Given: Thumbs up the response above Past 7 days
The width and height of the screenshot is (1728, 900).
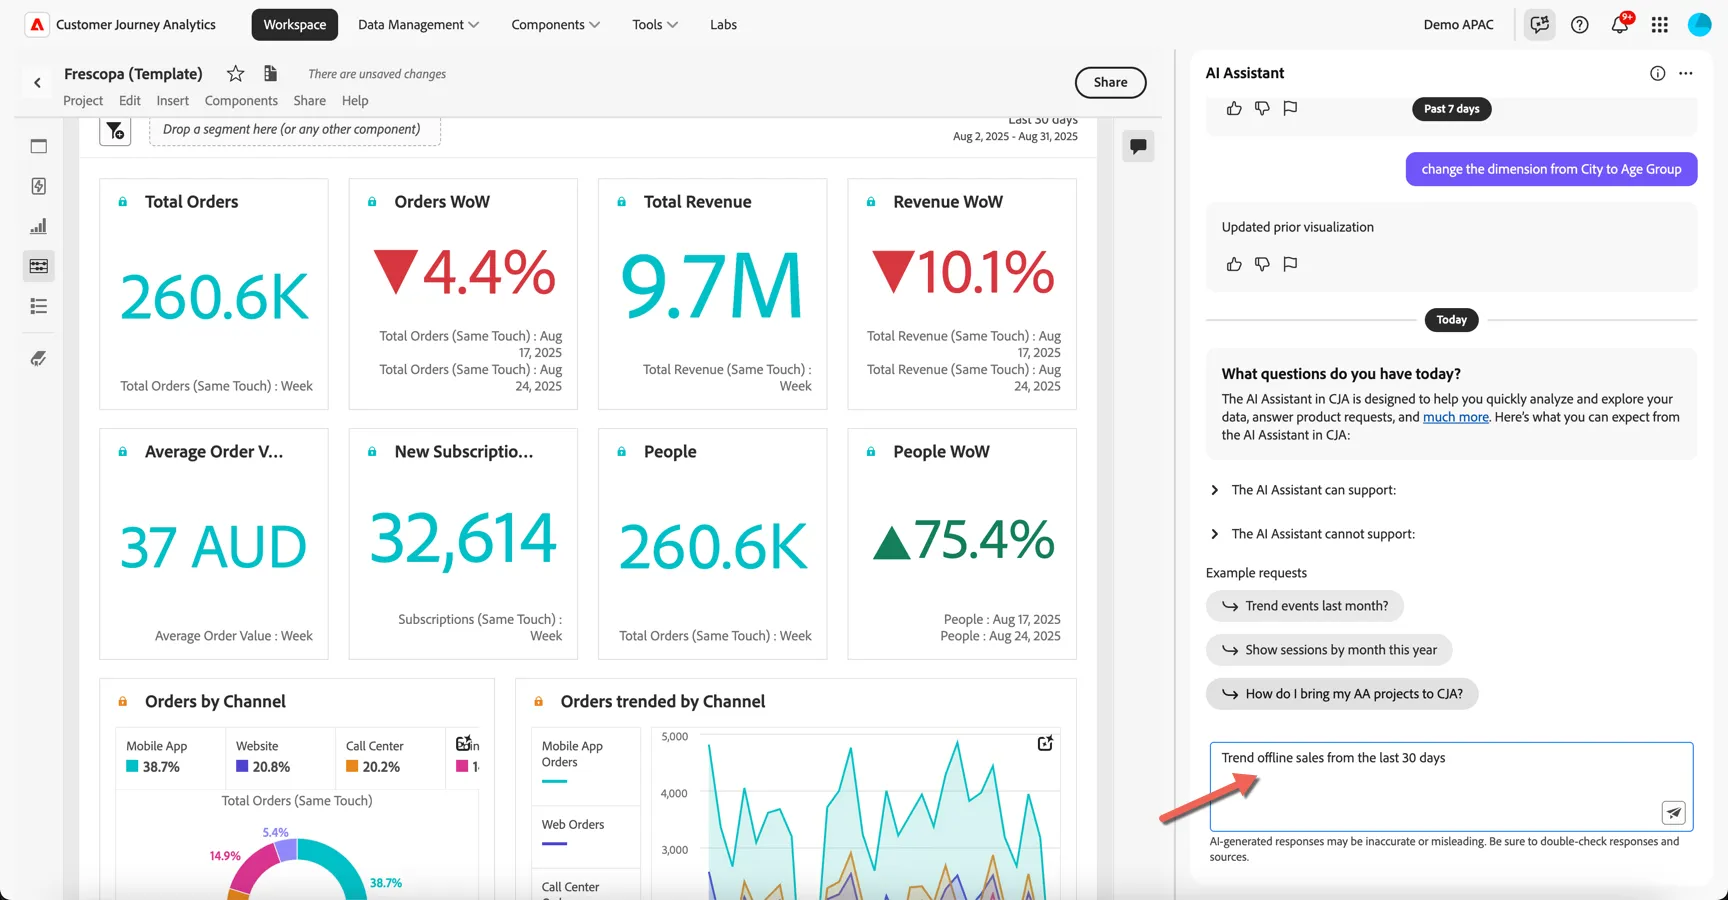Looking at the screenshot, I should [1234, 108].
